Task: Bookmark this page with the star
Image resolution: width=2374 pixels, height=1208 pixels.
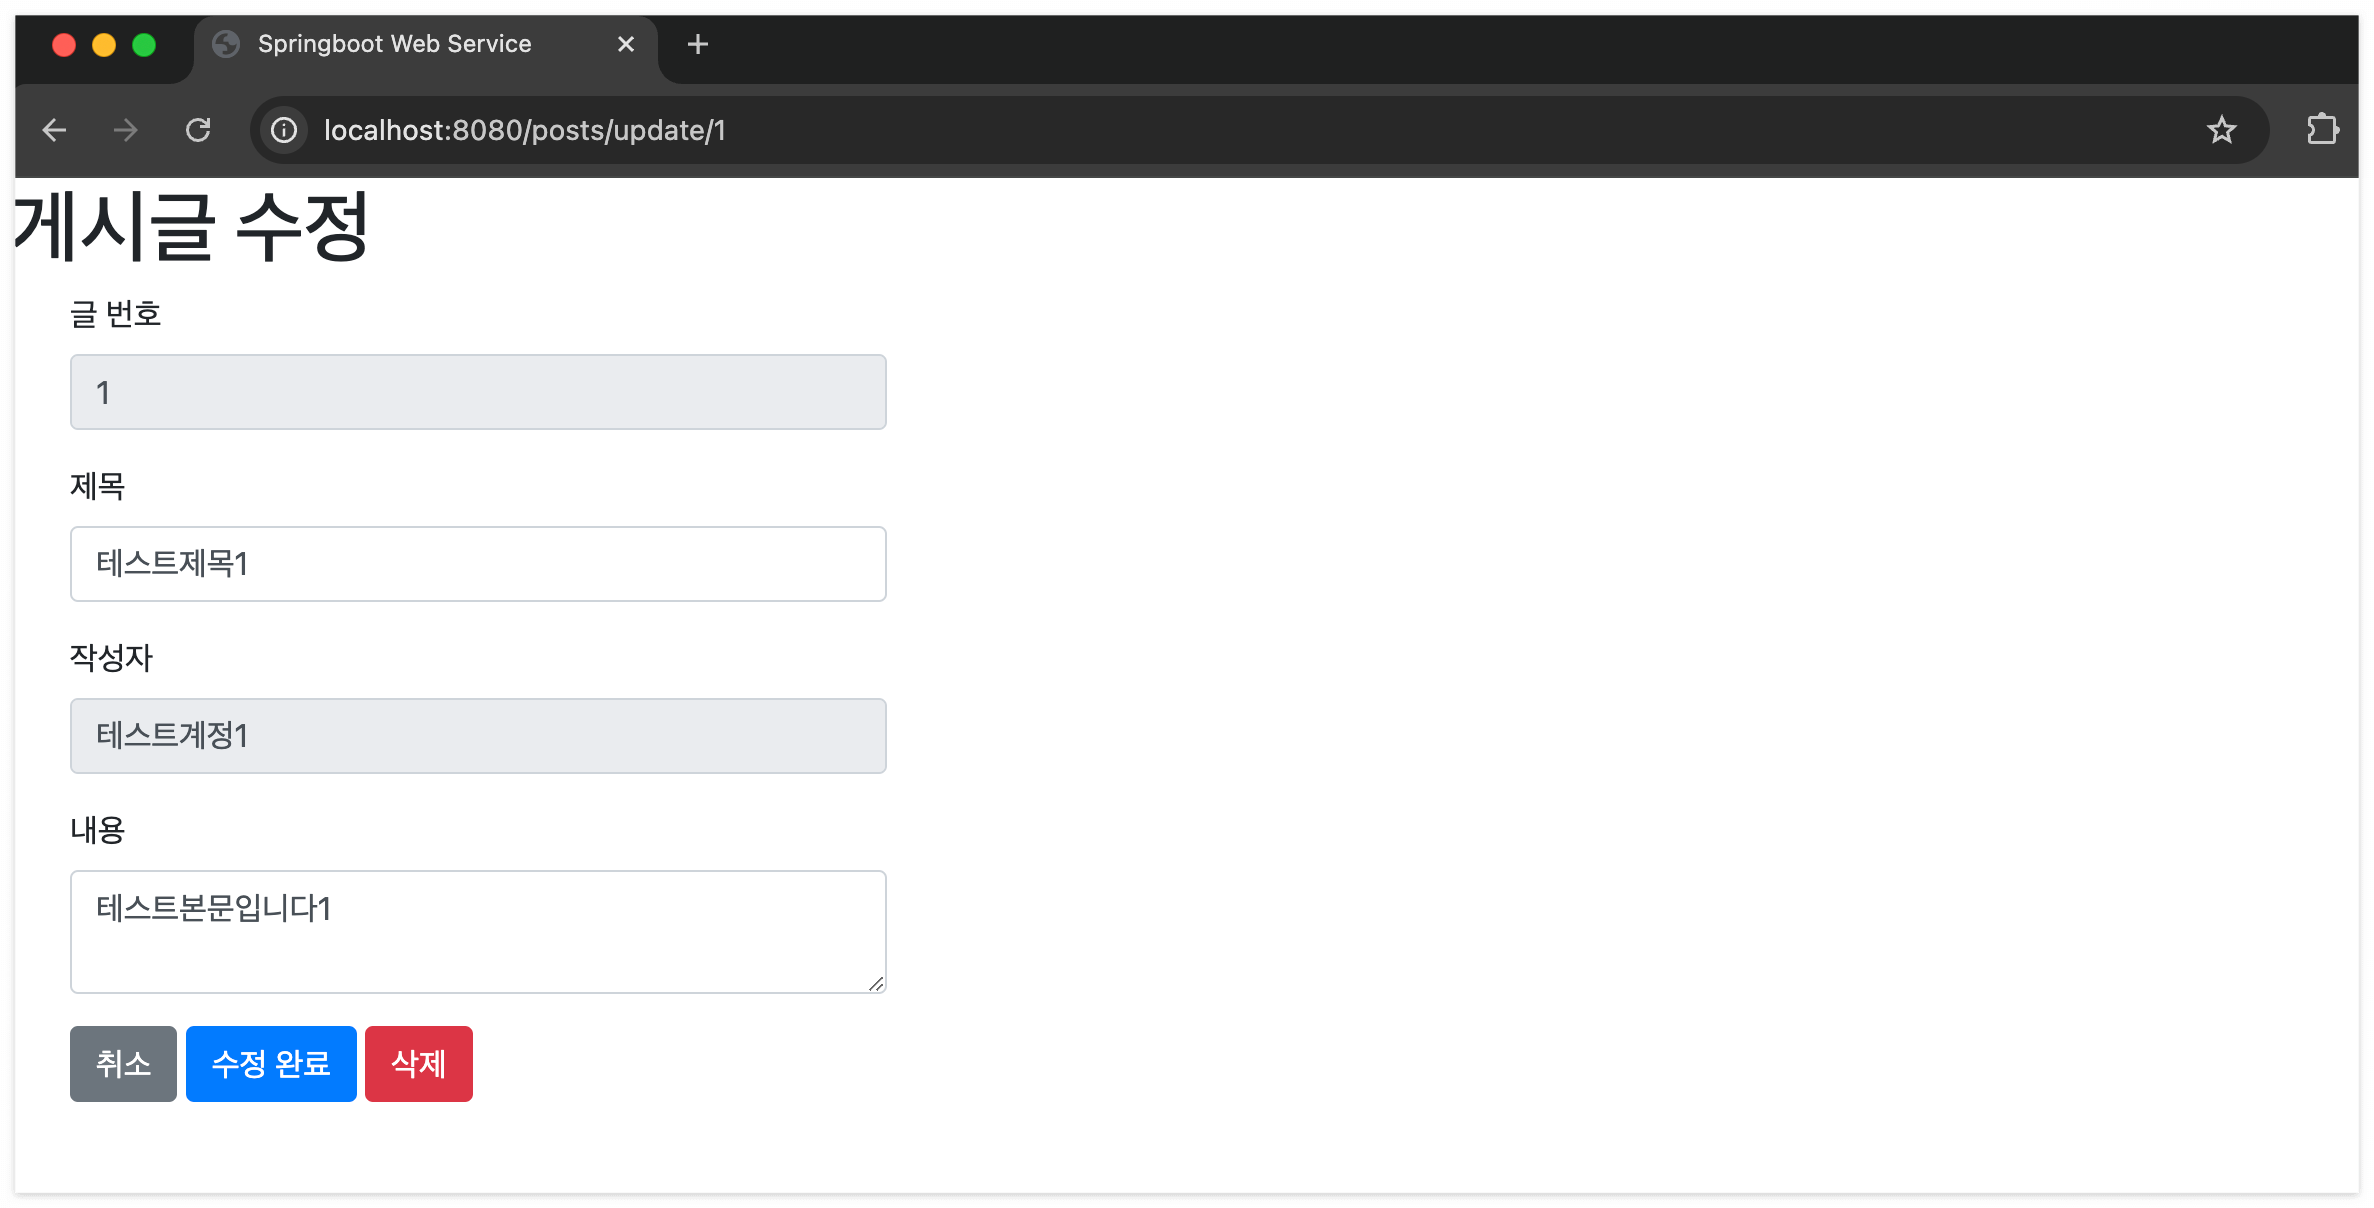Action: pos(2221,130)
